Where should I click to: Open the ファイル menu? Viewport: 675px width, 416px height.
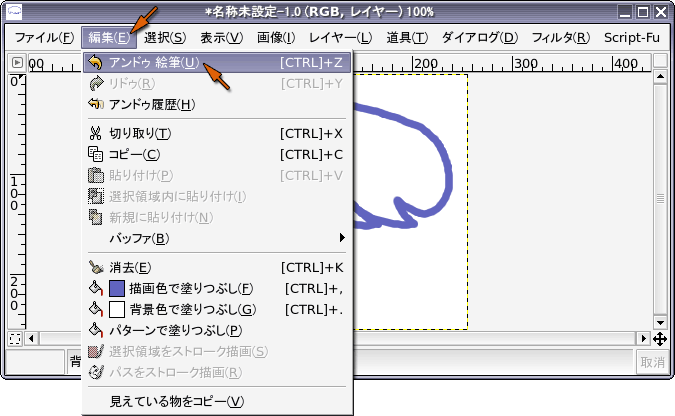[x=44, y=37]
